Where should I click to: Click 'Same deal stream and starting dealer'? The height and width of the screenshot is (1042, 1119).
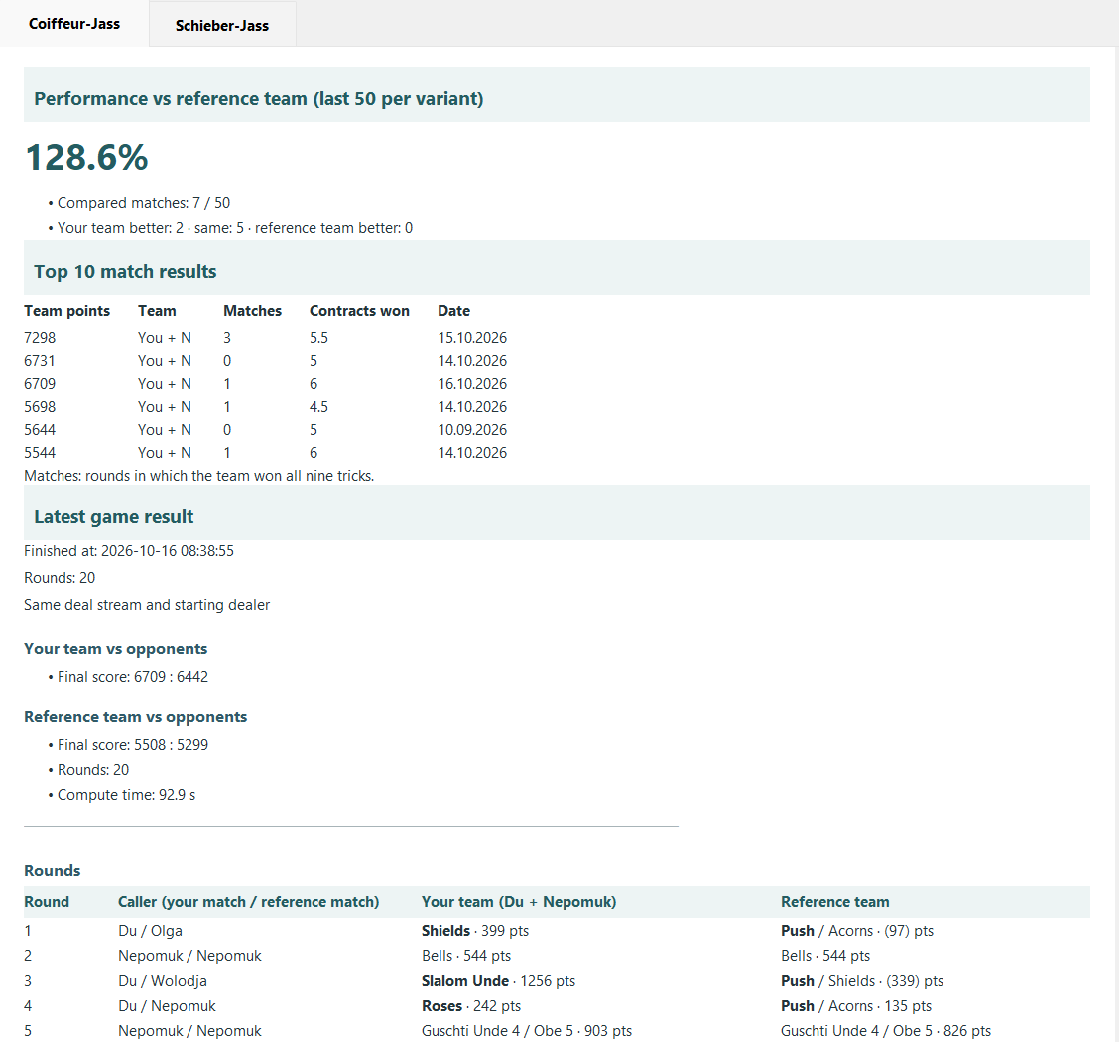point(147,605)
